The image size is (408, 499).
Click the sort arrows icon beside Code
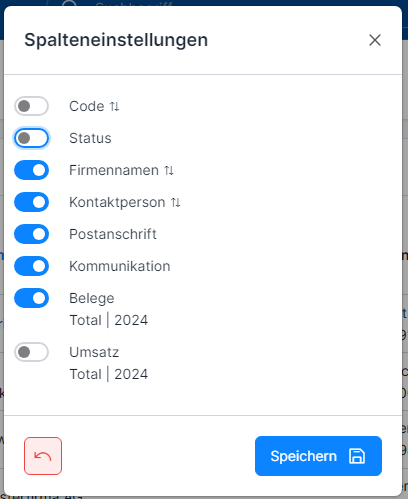(x=115, y=107)
